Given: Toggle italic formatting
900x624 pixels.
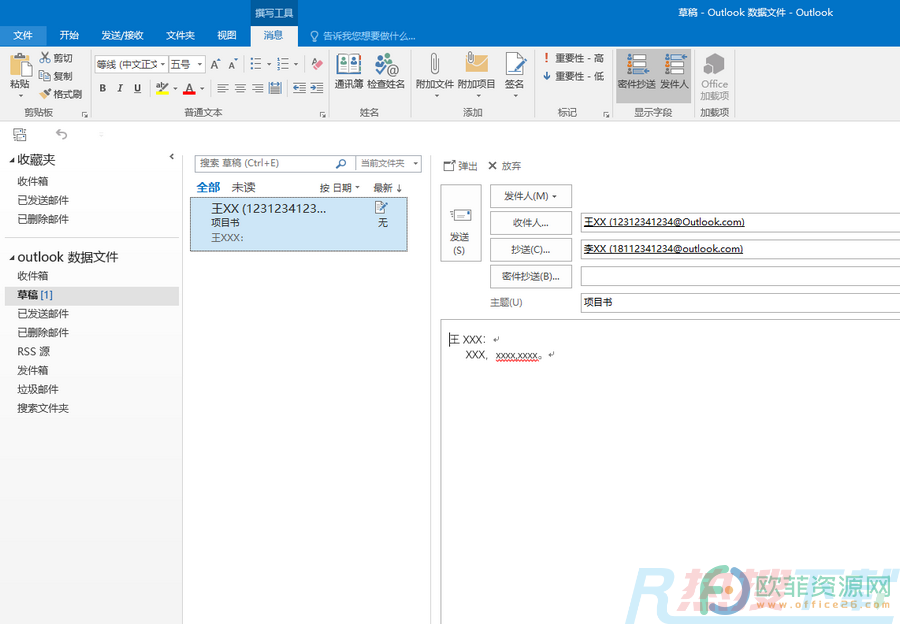Looking at the screenshot, I should click(x=120, y=88).
